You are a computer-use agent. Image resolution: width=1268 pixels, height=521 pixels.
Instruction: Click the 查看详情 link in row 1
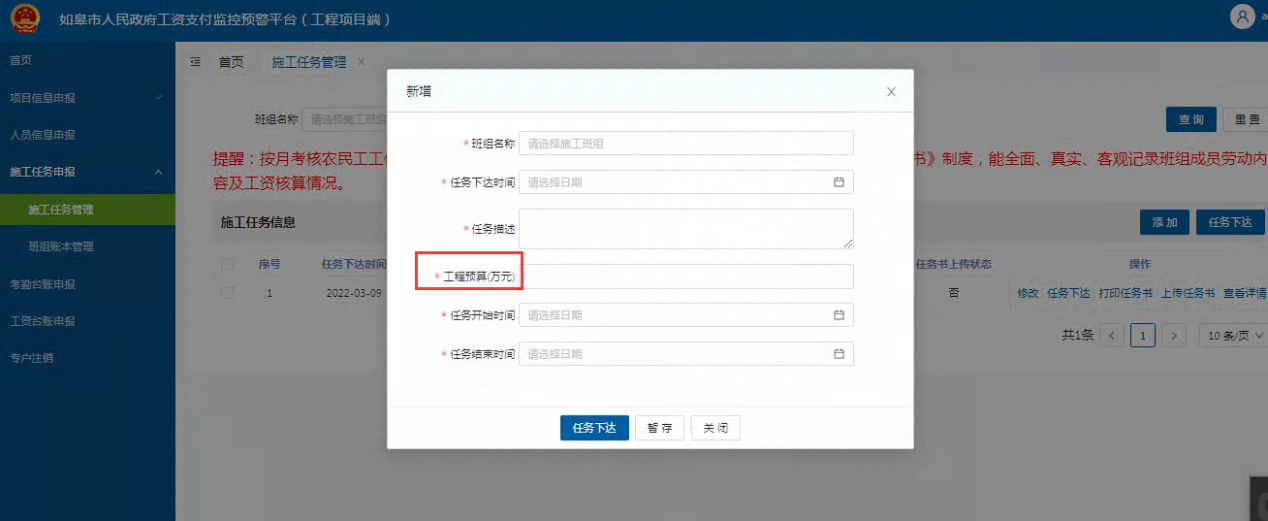[1245, 293]
